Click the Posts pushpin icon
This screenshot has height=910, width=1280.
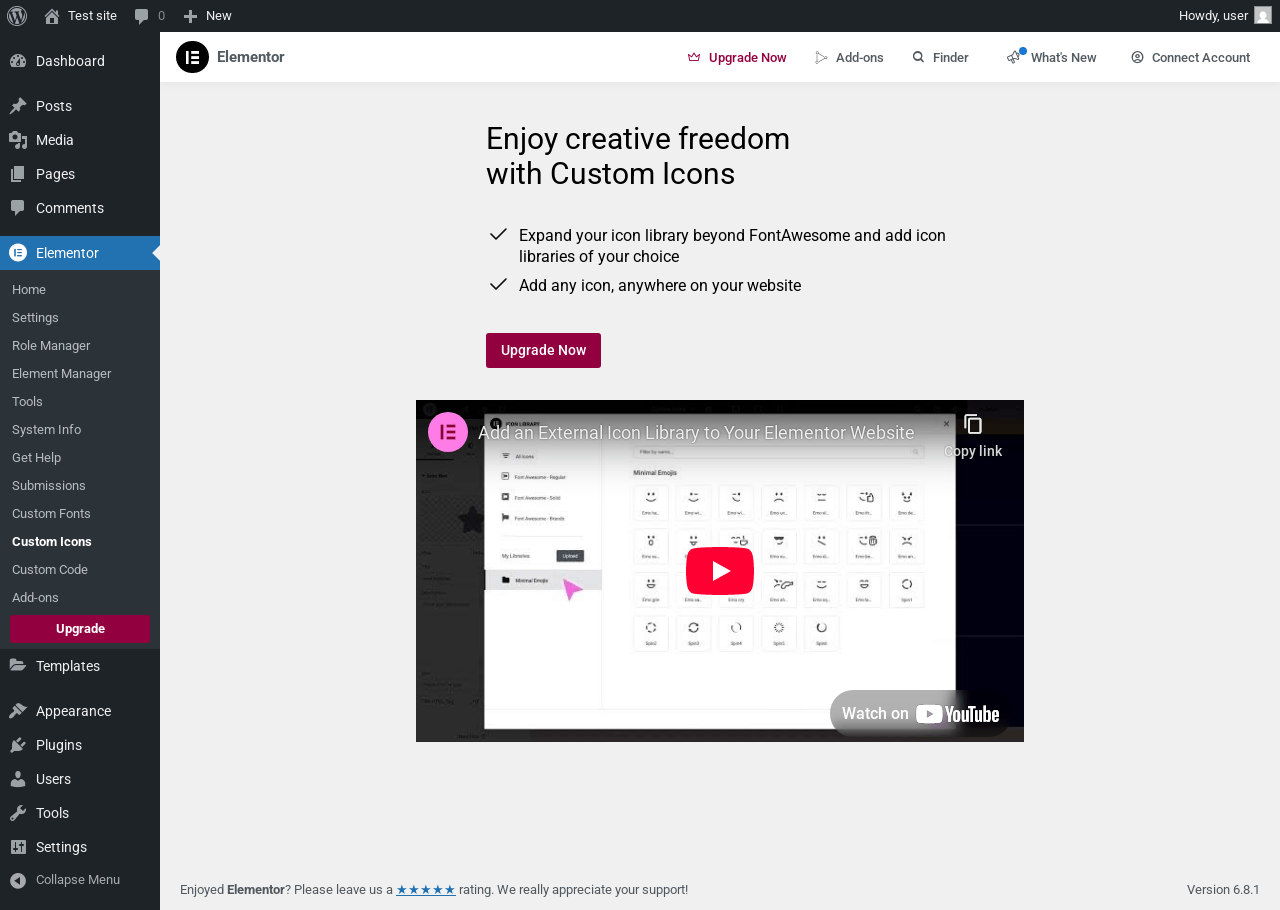tap(18, 106)
